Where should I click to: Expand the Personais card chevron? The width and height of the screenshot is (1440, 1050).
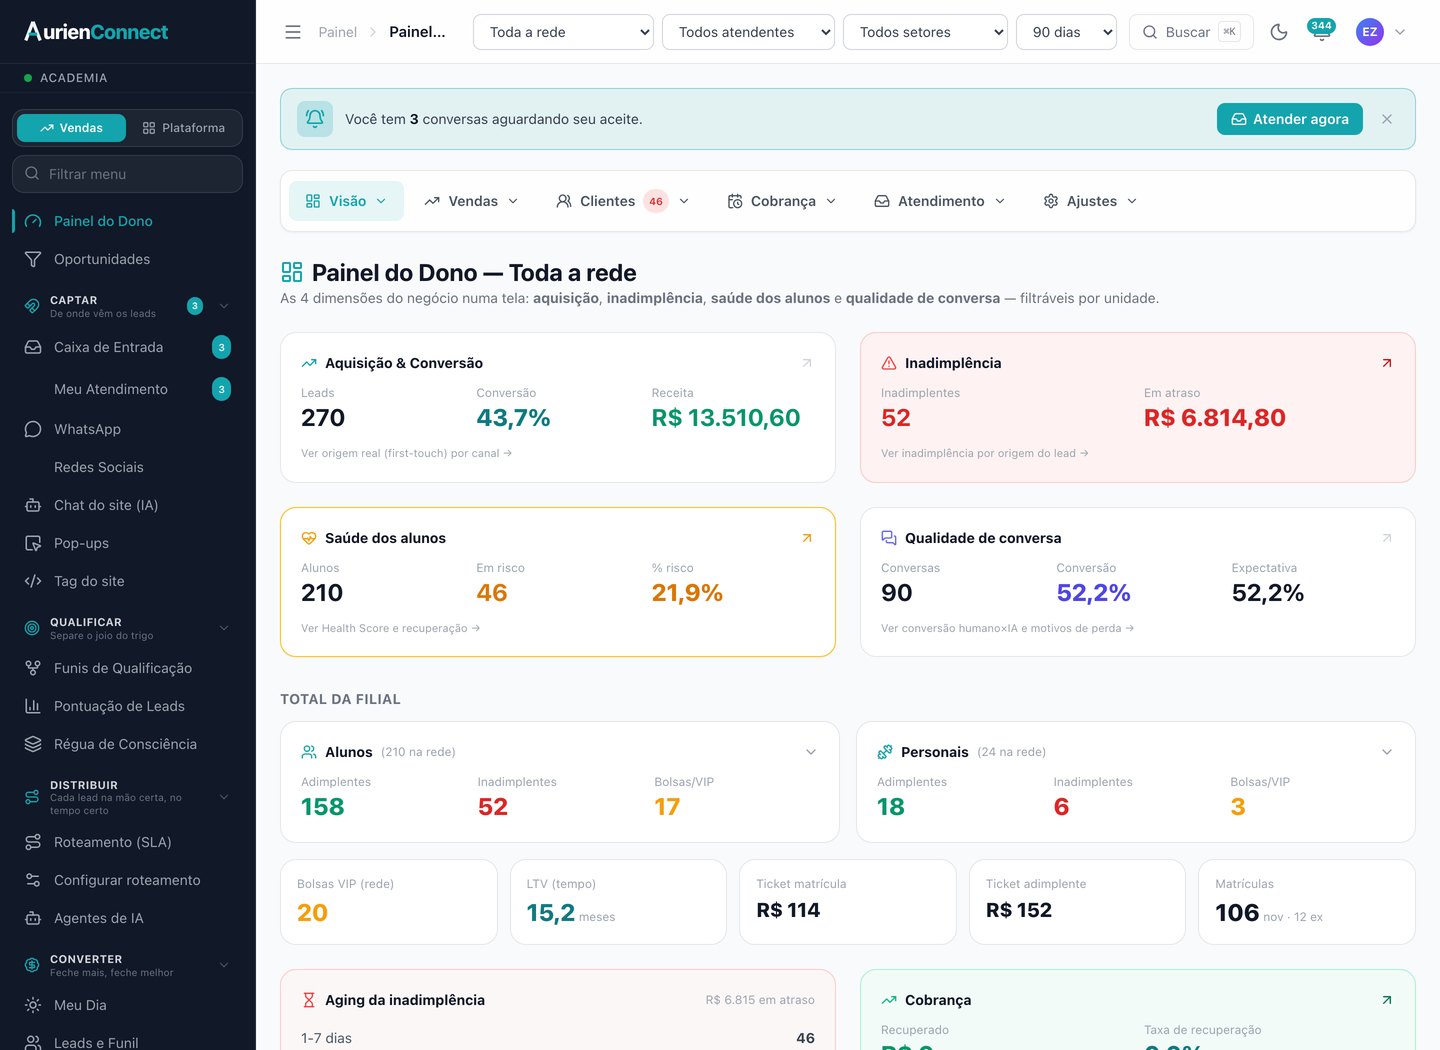pyautogui.click(x=1387, y=752)
